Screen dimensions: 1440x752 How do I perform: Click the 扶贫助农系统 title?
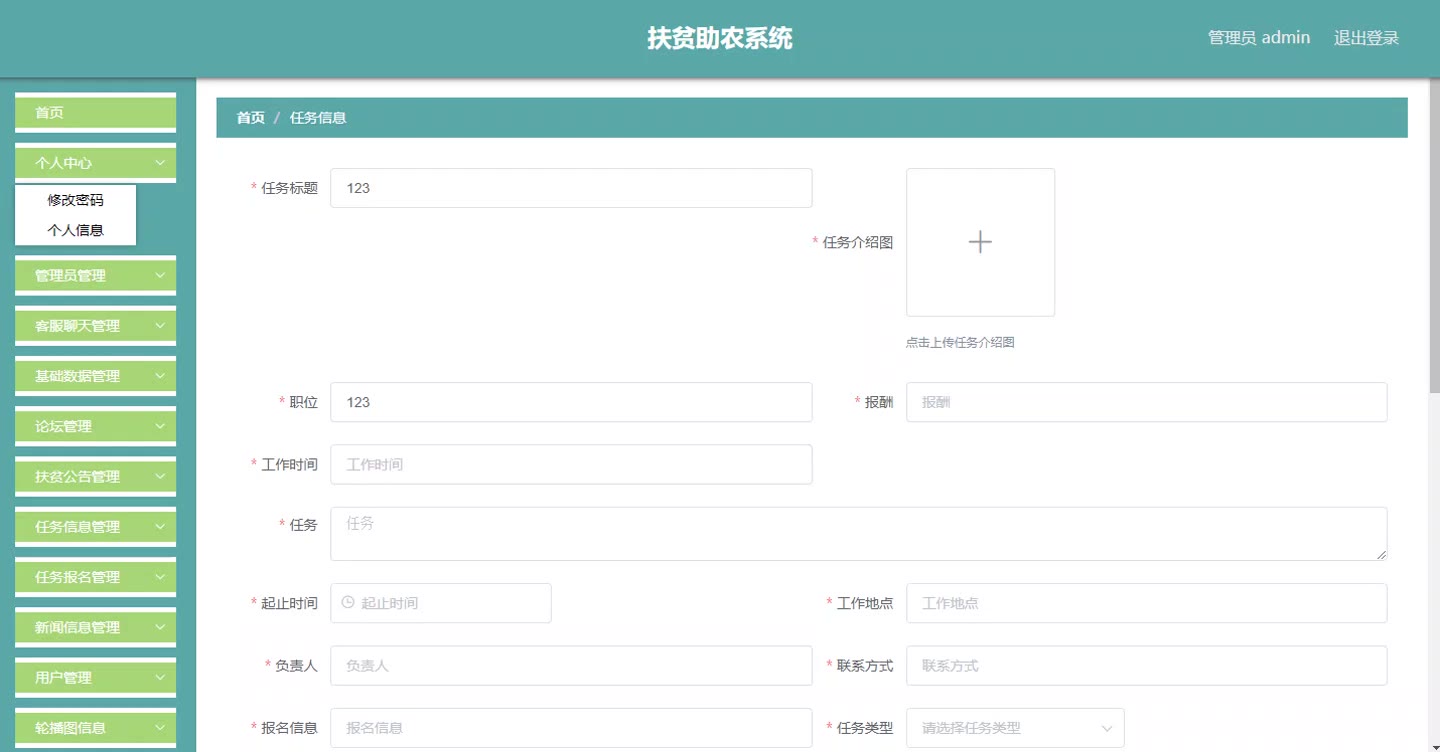tap(720, 38)
